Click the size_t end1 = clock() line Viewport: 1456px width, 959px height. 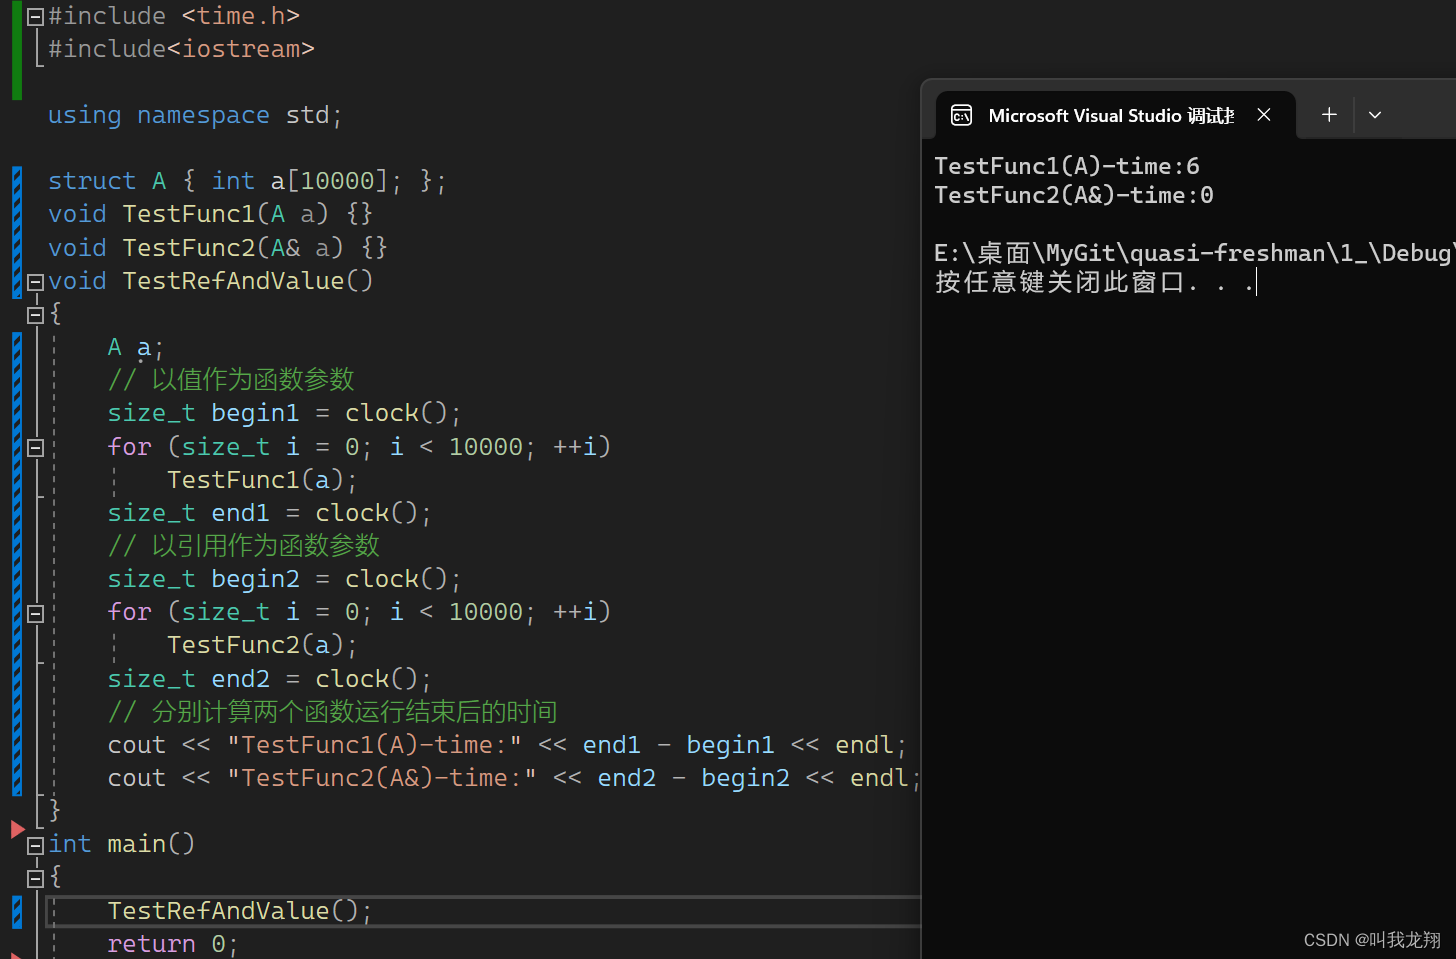pos(269,513)
